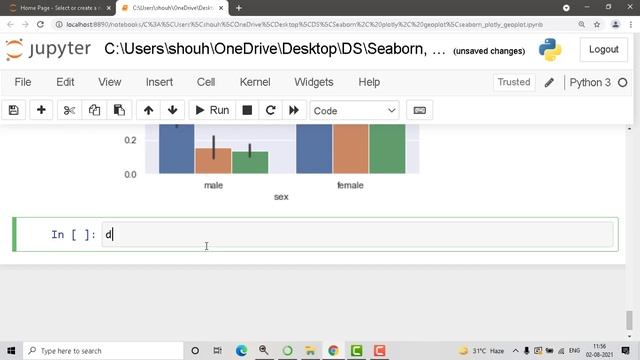640x360 pixels.
Task: Click the Jupyter logo
Action: pyautogui.click(x=48, y=49)
